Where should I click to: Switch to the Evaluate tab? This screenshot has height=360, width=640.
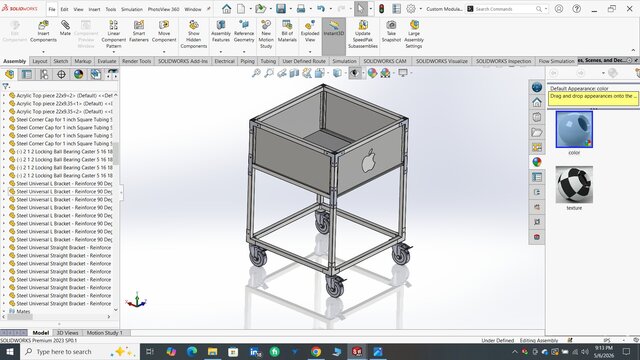pyautogui.click(x=107, y=61)
